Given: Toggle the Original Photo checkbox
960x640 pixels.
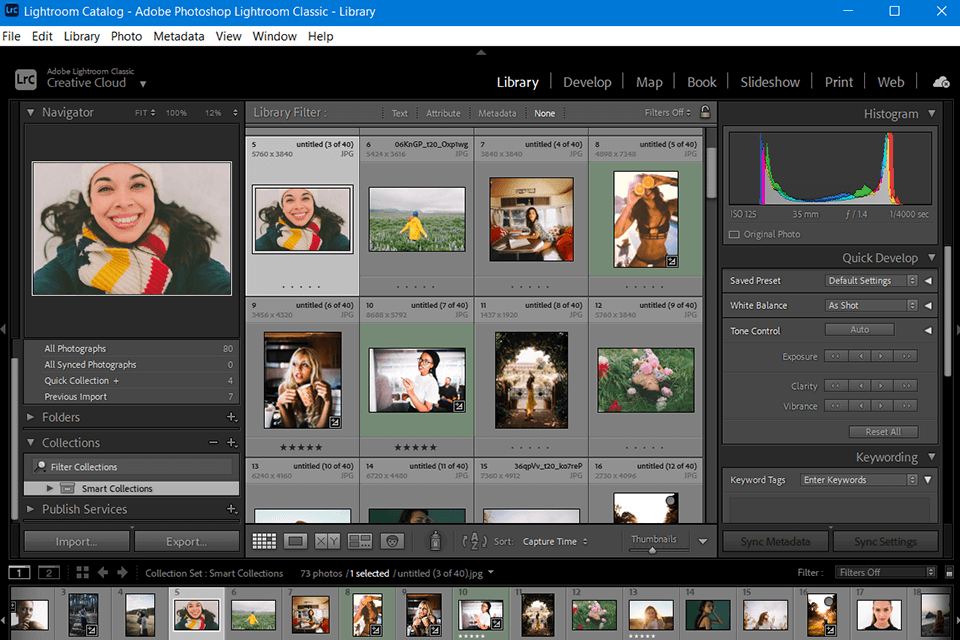Looking at the screenshot, I should [734, 235].
